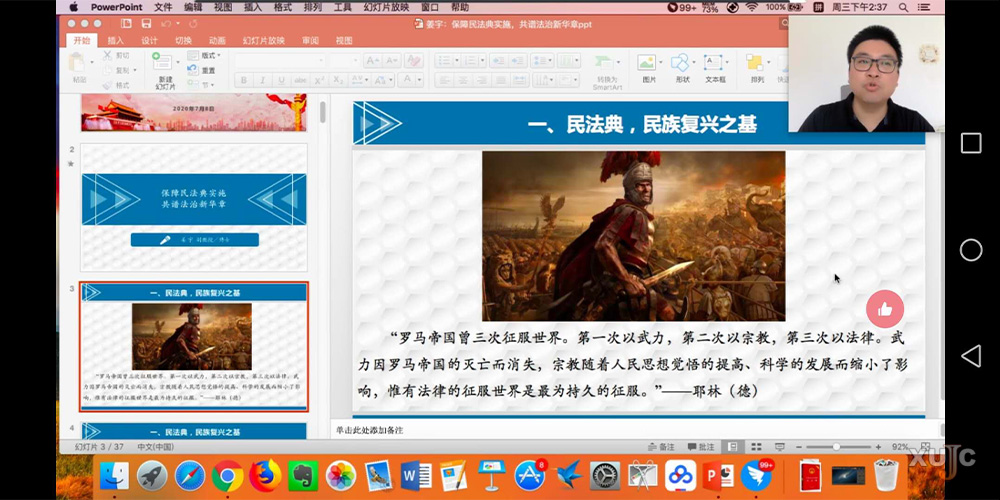Open the Insert (插入) ribbon tab

(x=116, y=41)
